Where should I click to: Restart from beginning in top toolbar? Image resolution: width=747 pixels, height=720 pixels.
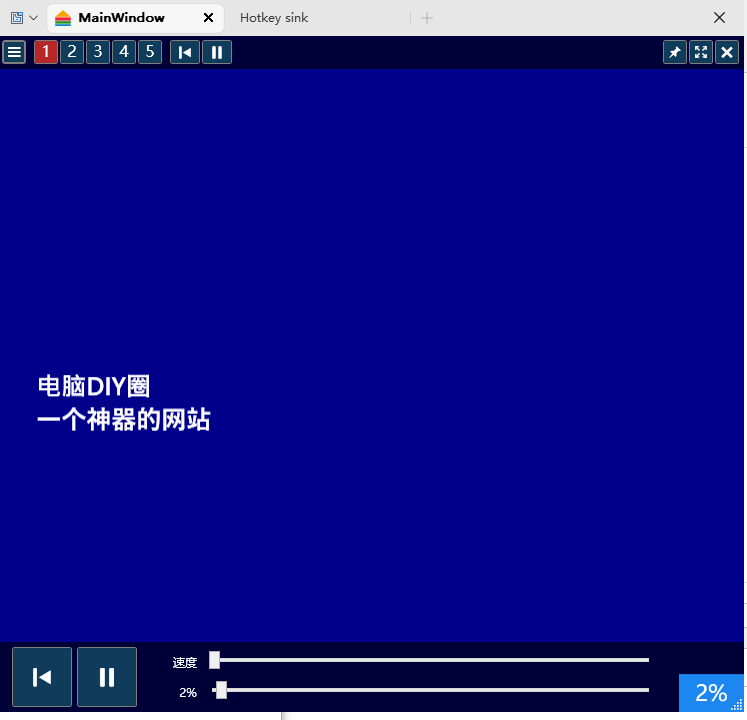pos(185,52)
